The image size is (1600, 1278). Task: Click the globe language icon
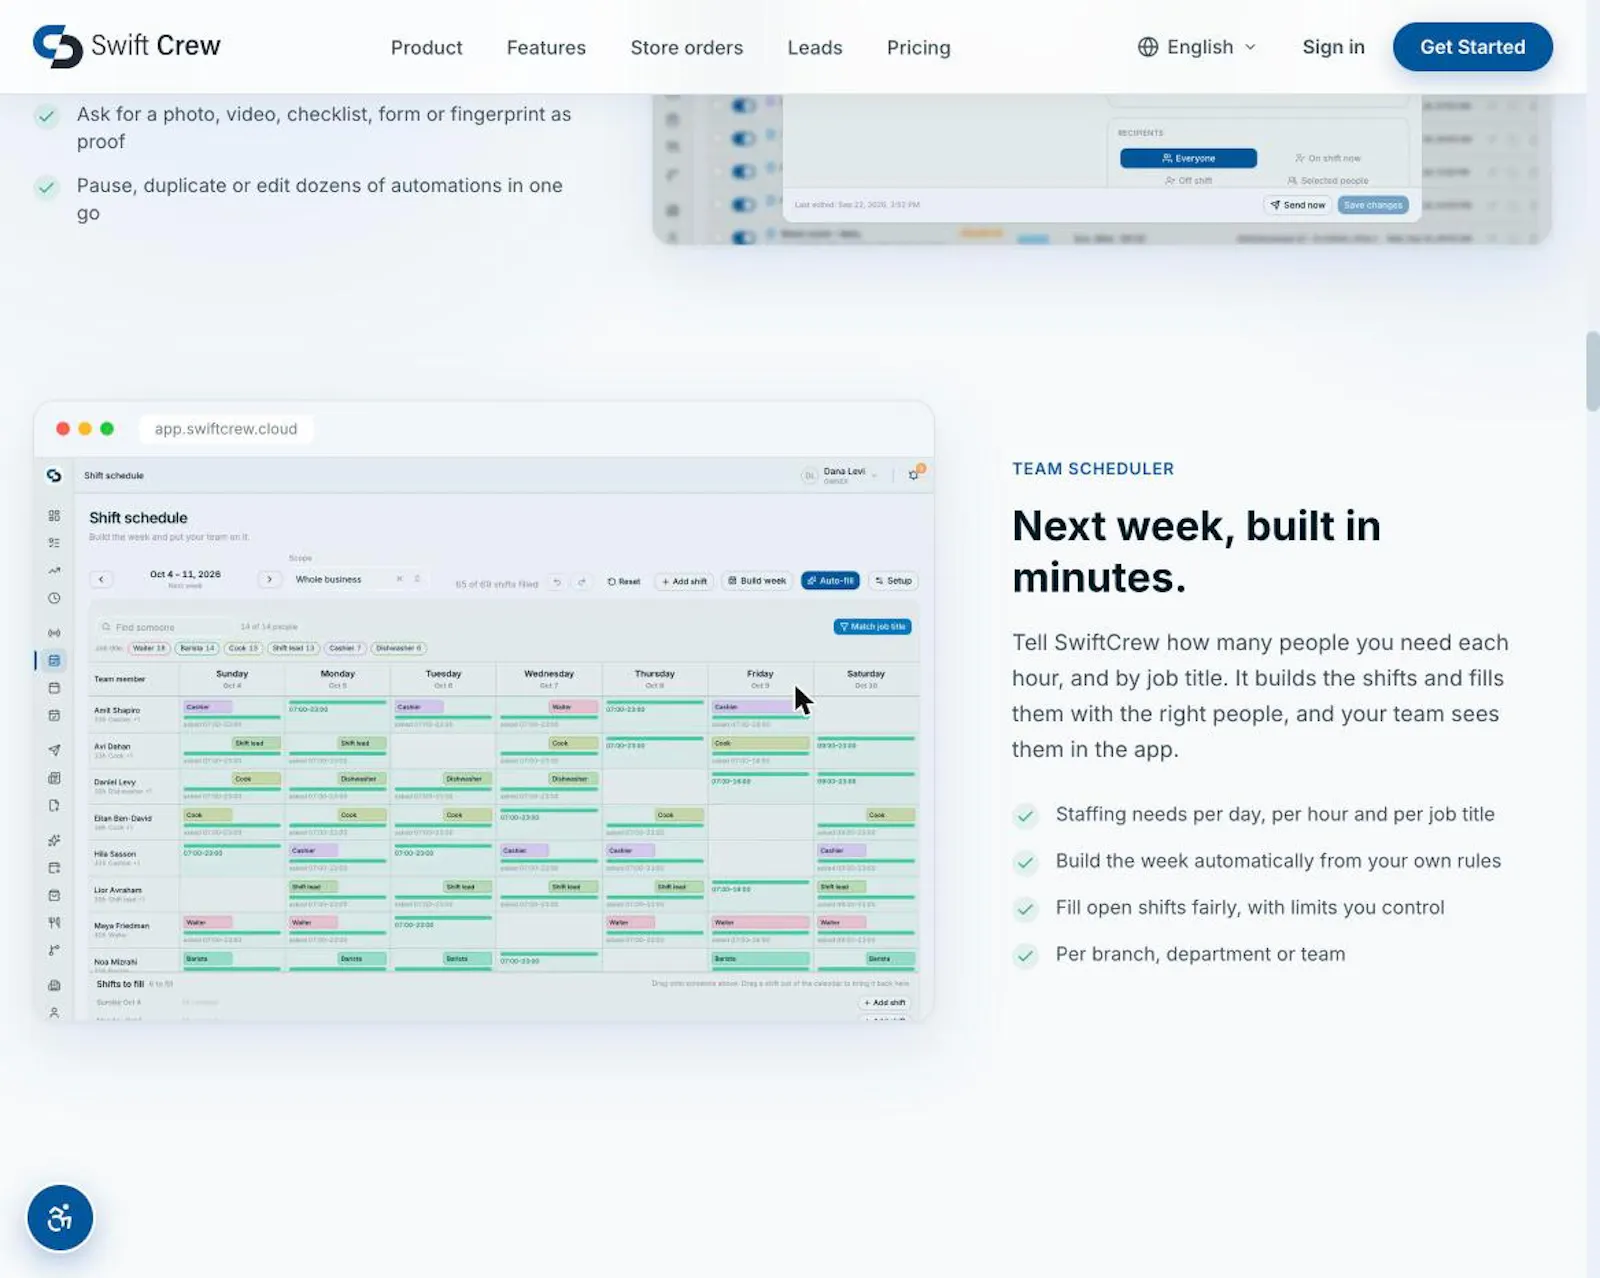pyautogui.click(x=1148, y=47)
